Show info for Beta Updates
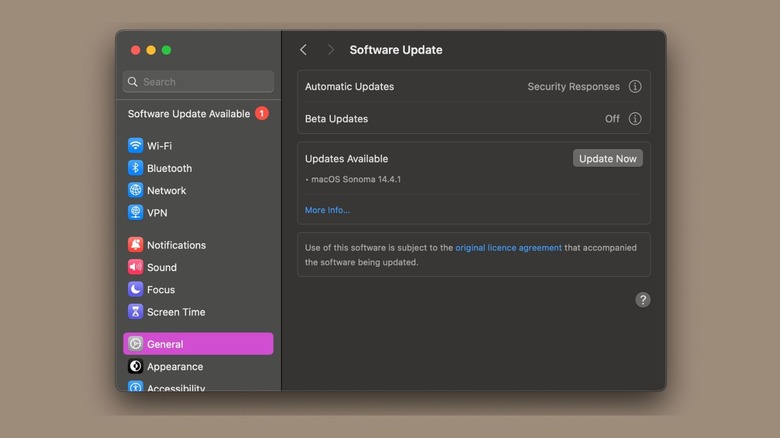This screenshot has width=780, height=438. pos(635,119)
